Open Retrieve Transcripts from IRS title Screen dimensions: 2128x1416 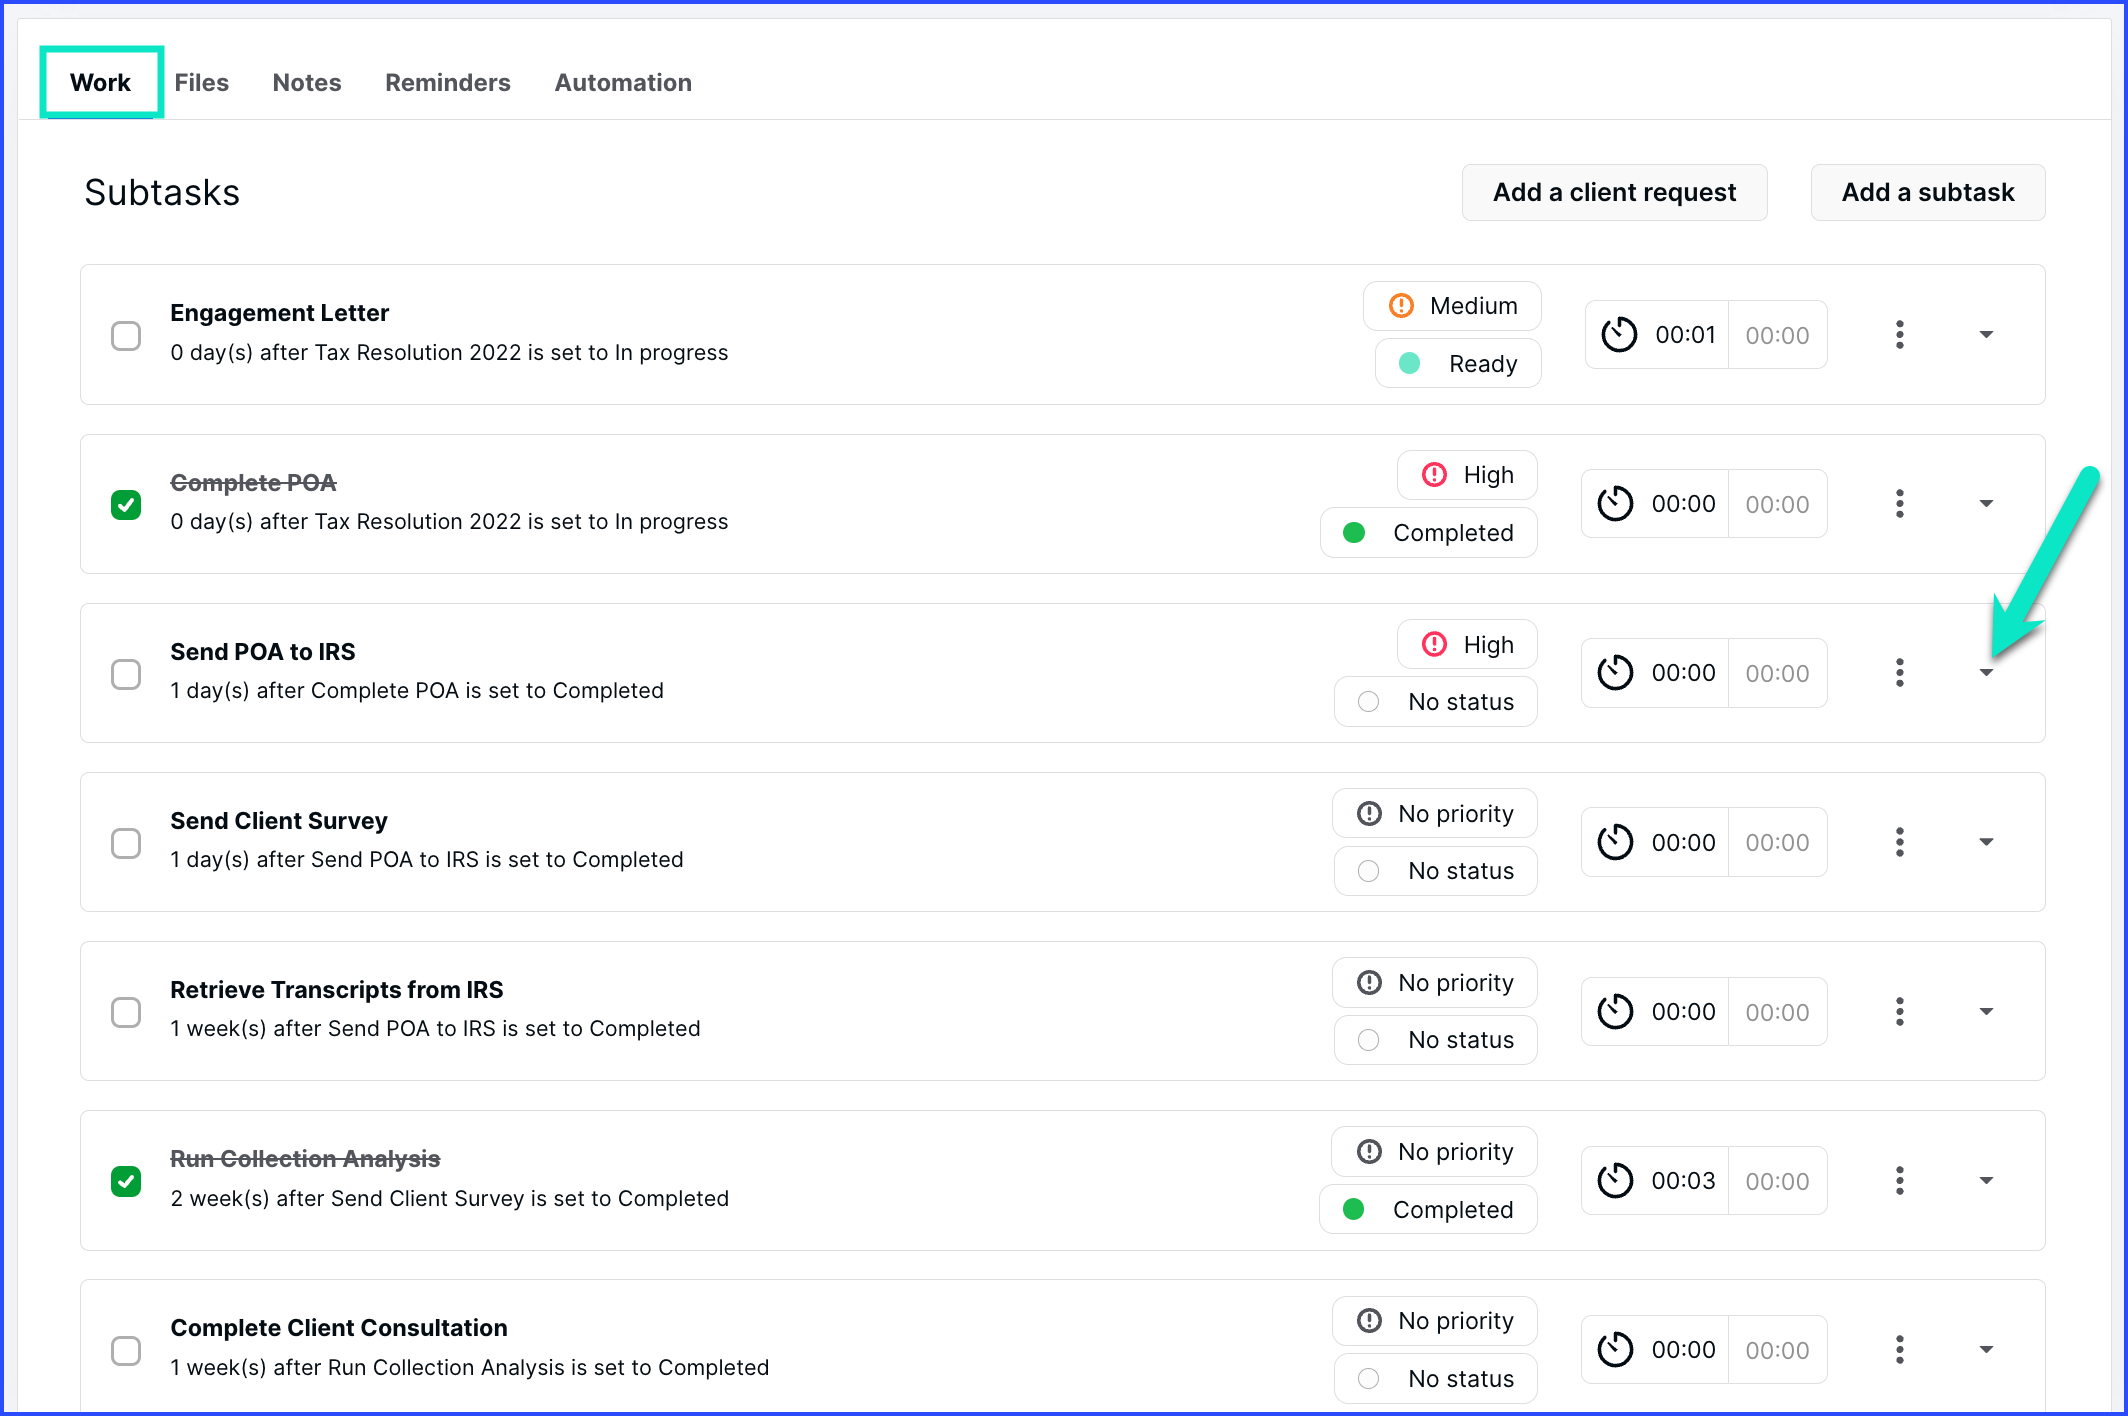coord(337,990)
